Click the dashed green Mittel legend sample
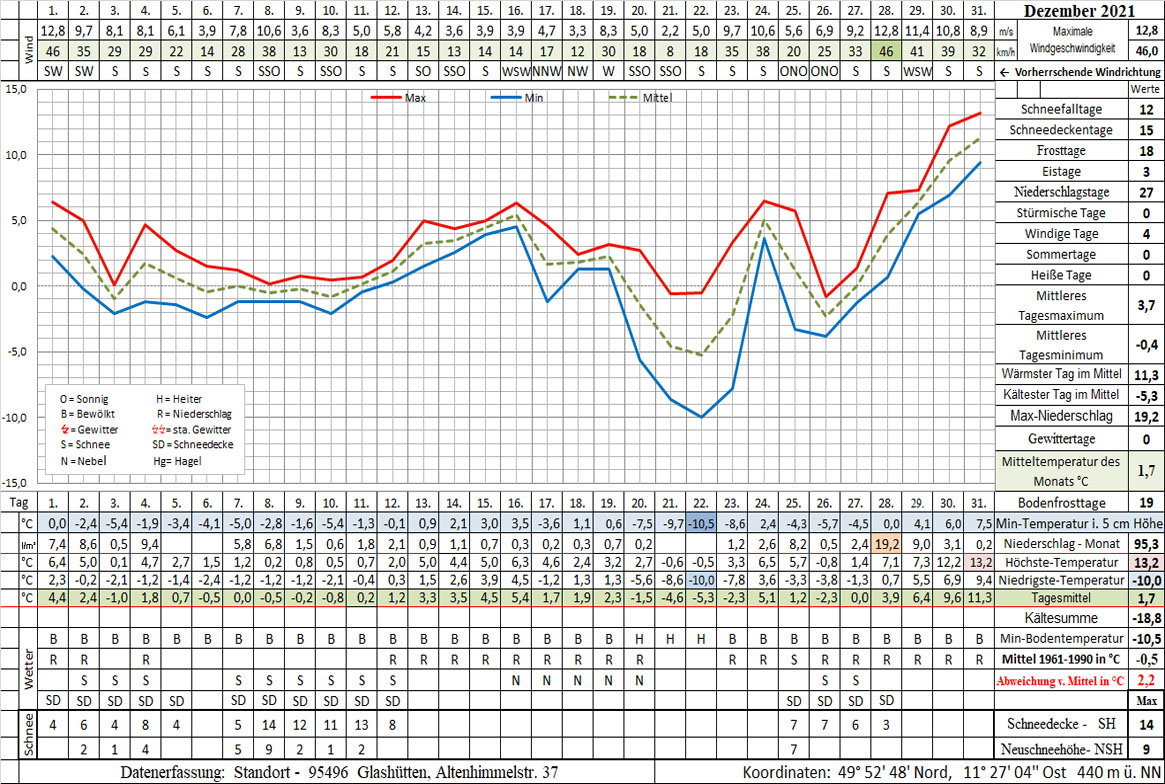This screenshot has width=1165, height=784. [x=625, y=98]
